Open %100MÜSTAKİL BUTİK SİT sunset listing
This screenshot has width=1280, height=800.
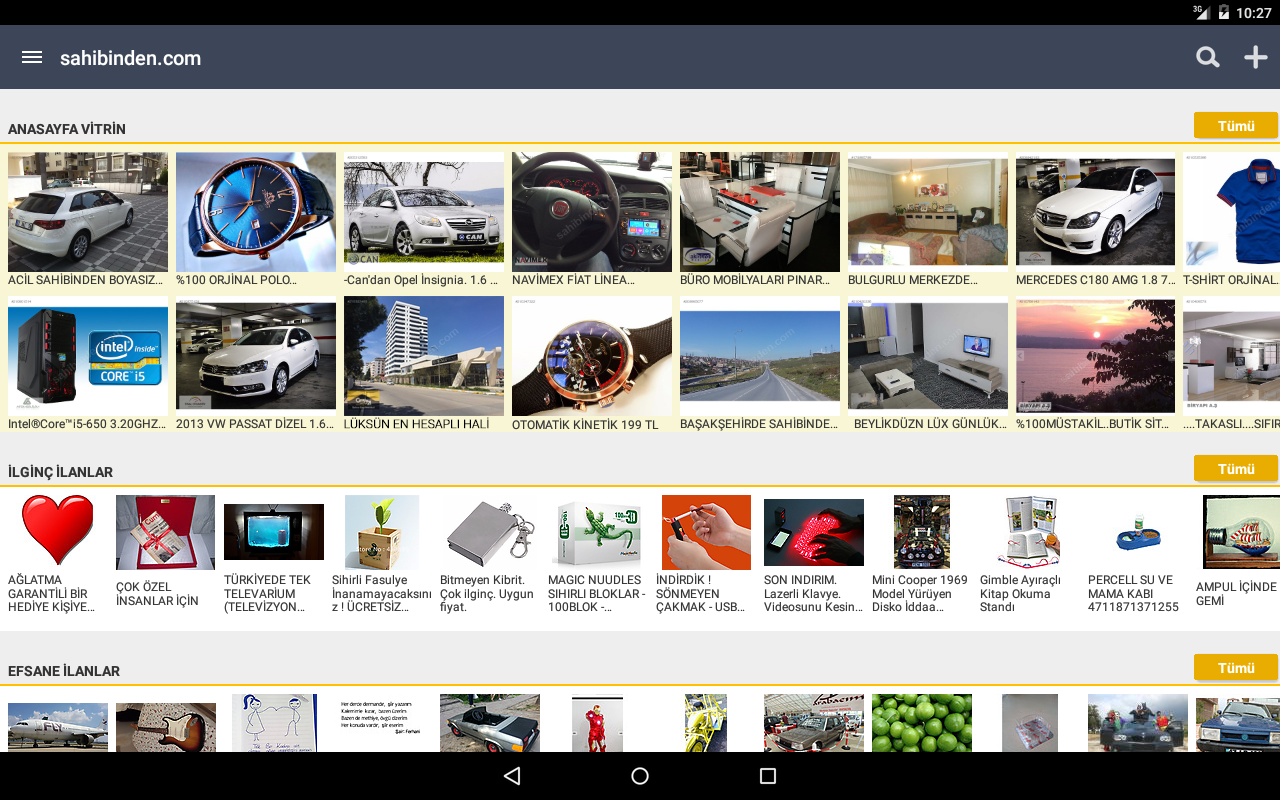coord(1096,364)
